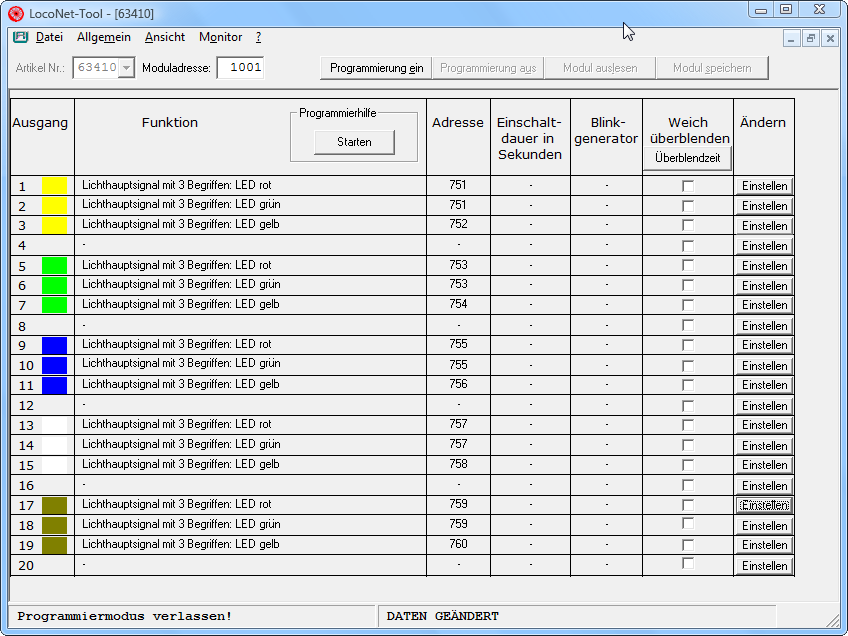
Task: Click address 758 for output 15
Action: pyautogui.click(x=458, y=464)
